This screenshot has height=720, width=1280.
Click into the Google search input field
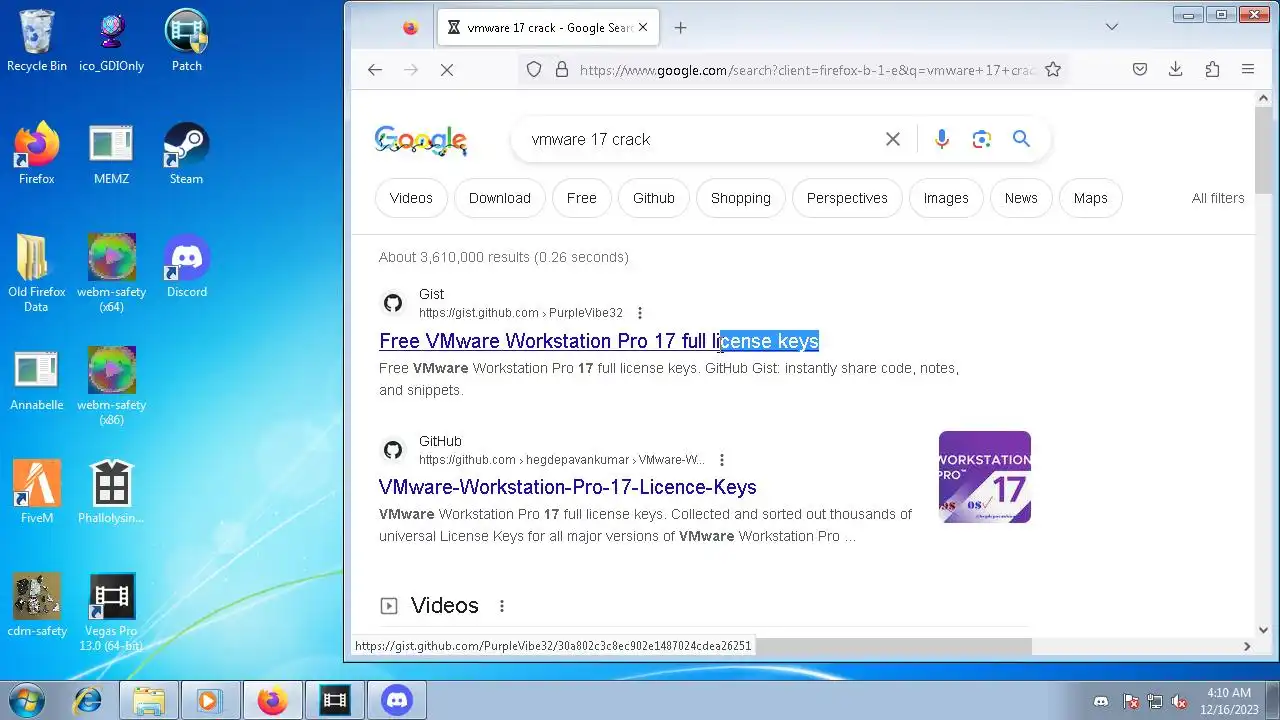point(700,139)
